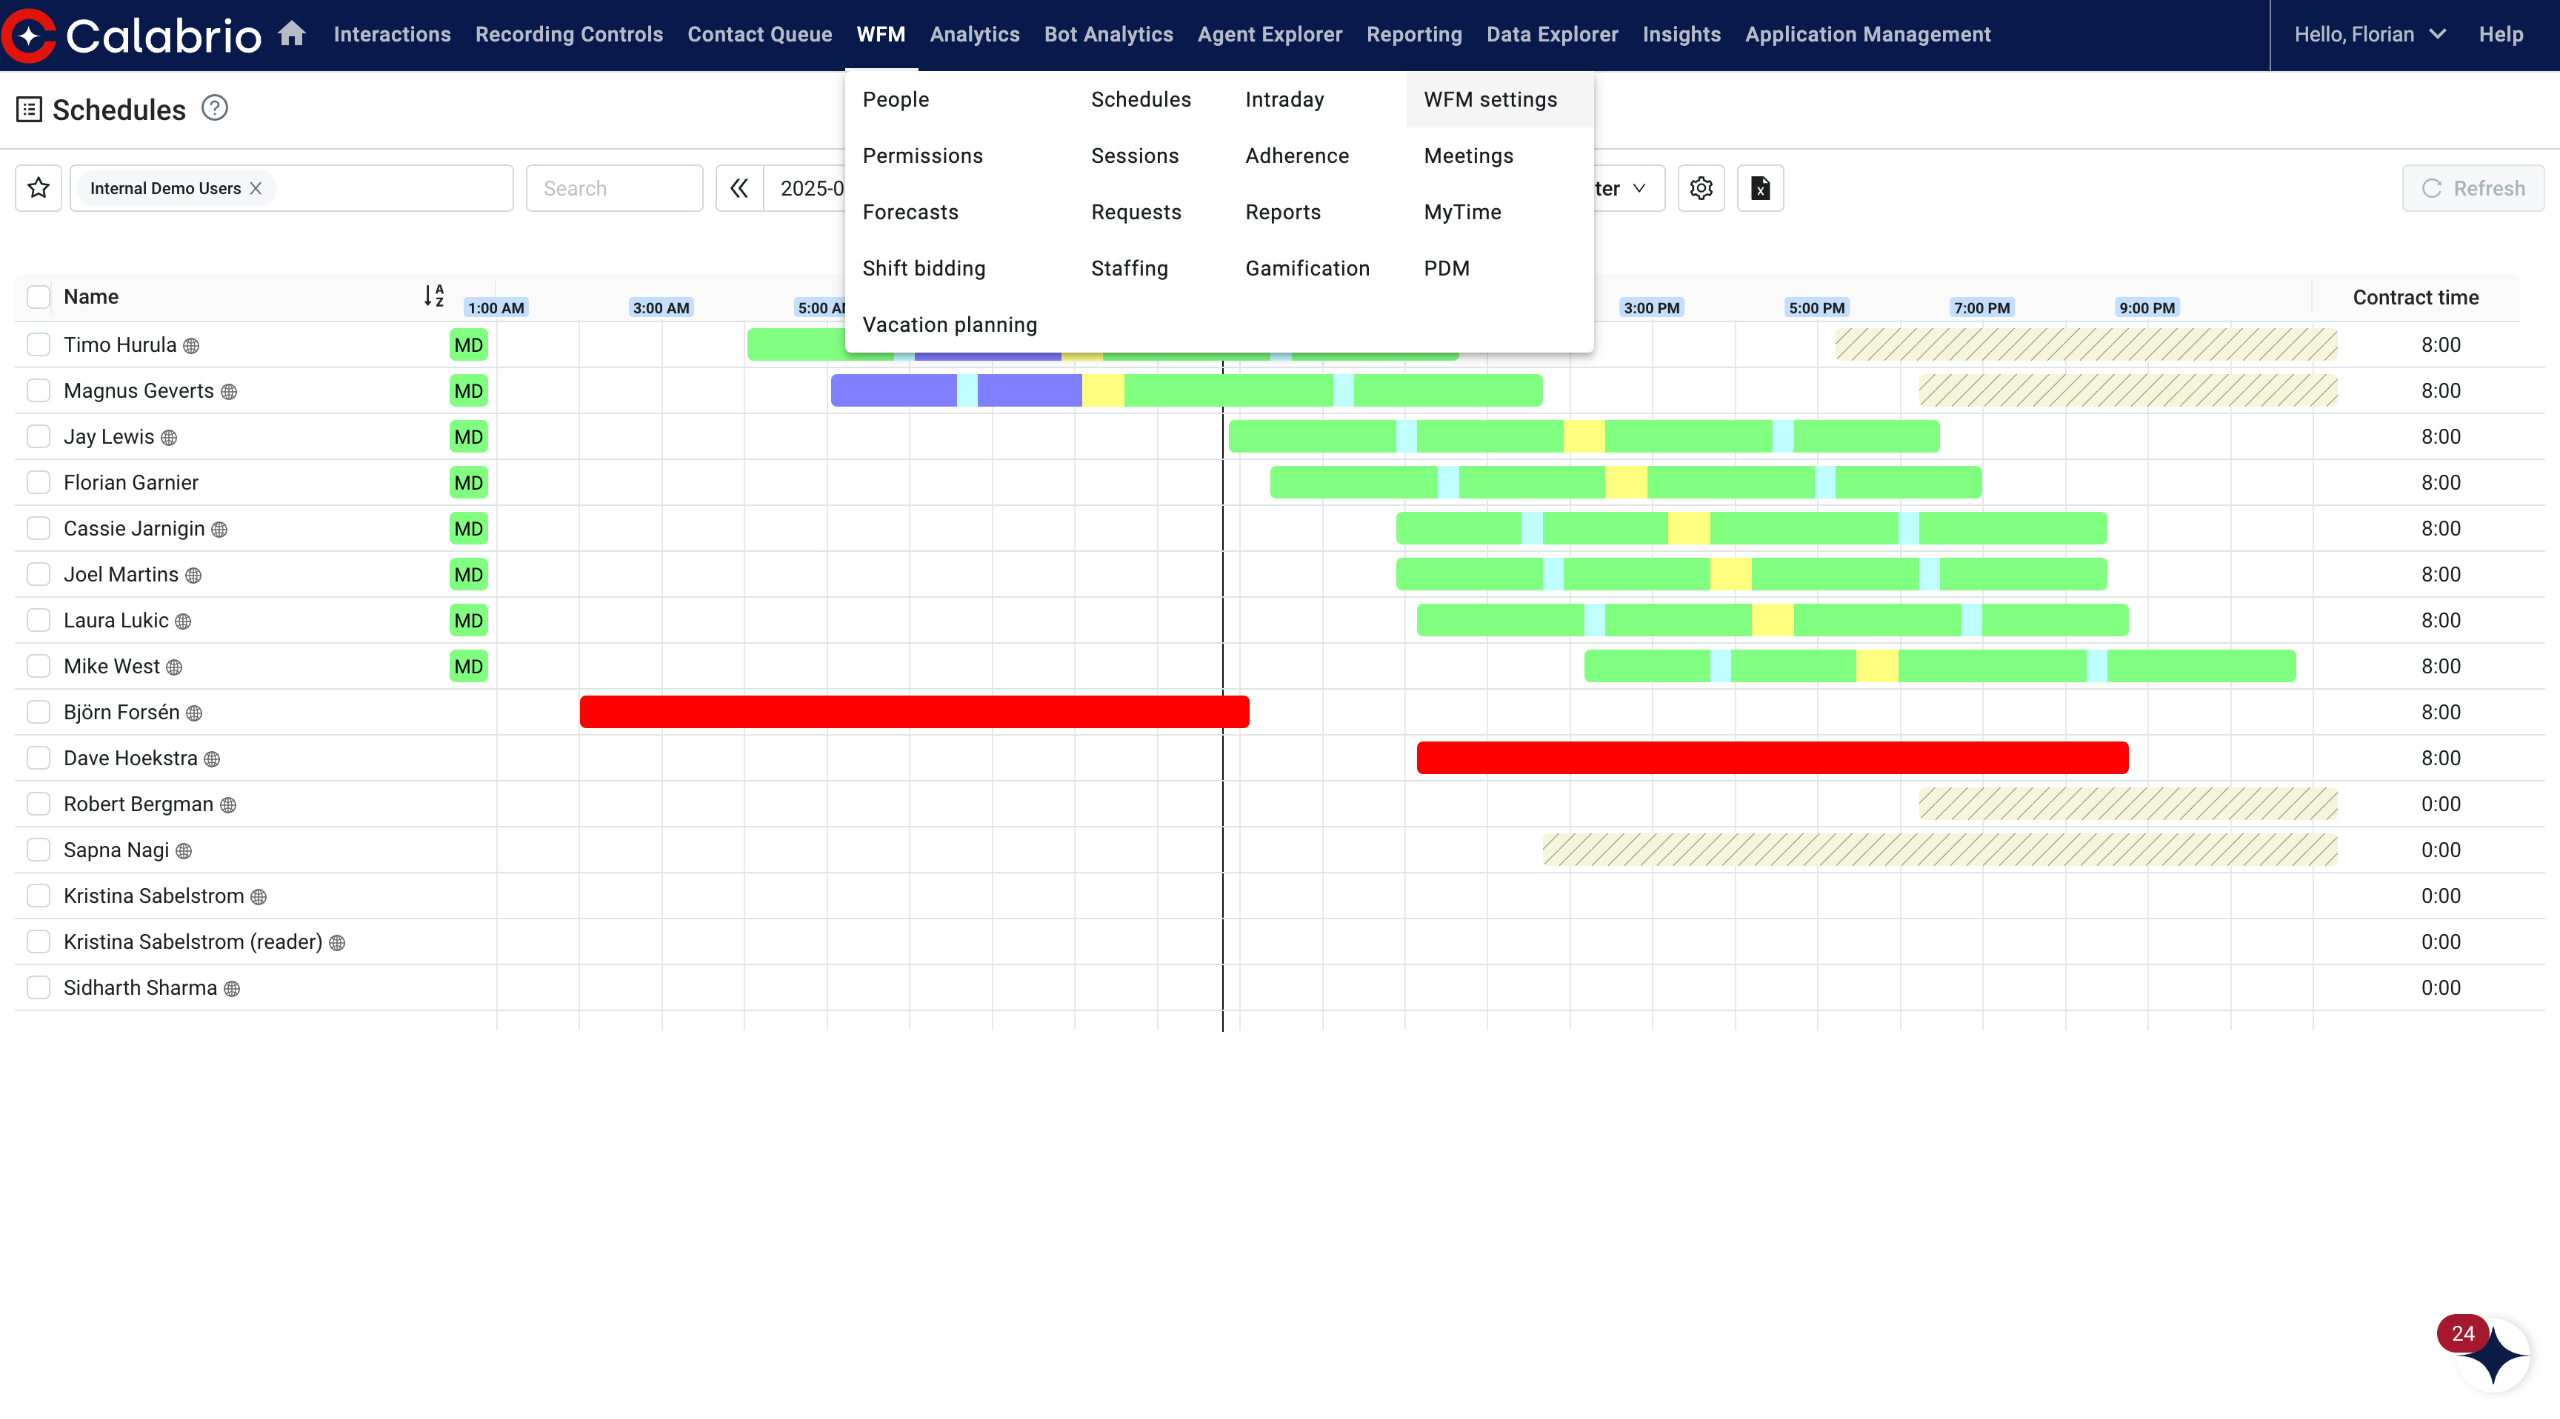Click the Excel export icon
Image resolution: width=2560 pixels, height=1419 pixels.
point(1760,188)
